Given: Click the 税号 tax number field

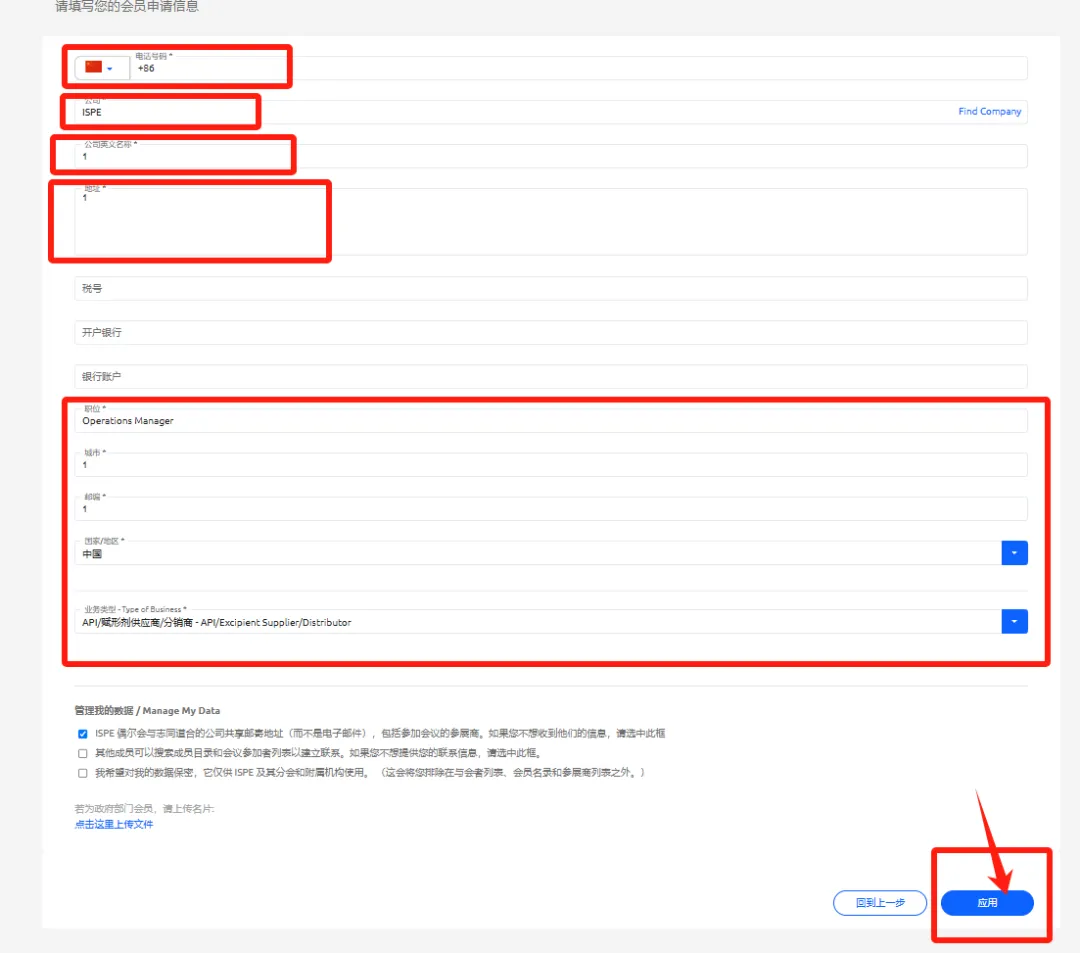Looking at the screenshot, I should [550, 288].
